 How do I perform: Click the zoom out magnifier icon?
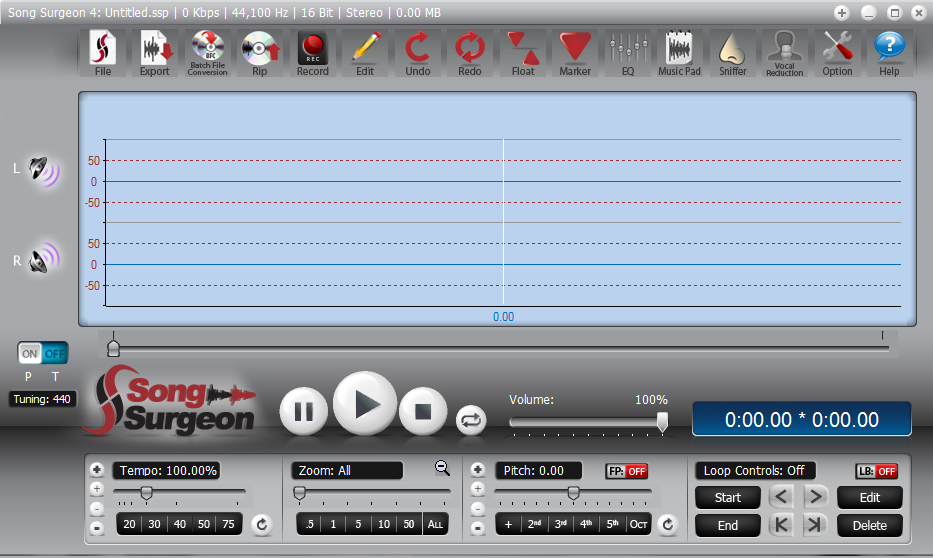(442, 468)
